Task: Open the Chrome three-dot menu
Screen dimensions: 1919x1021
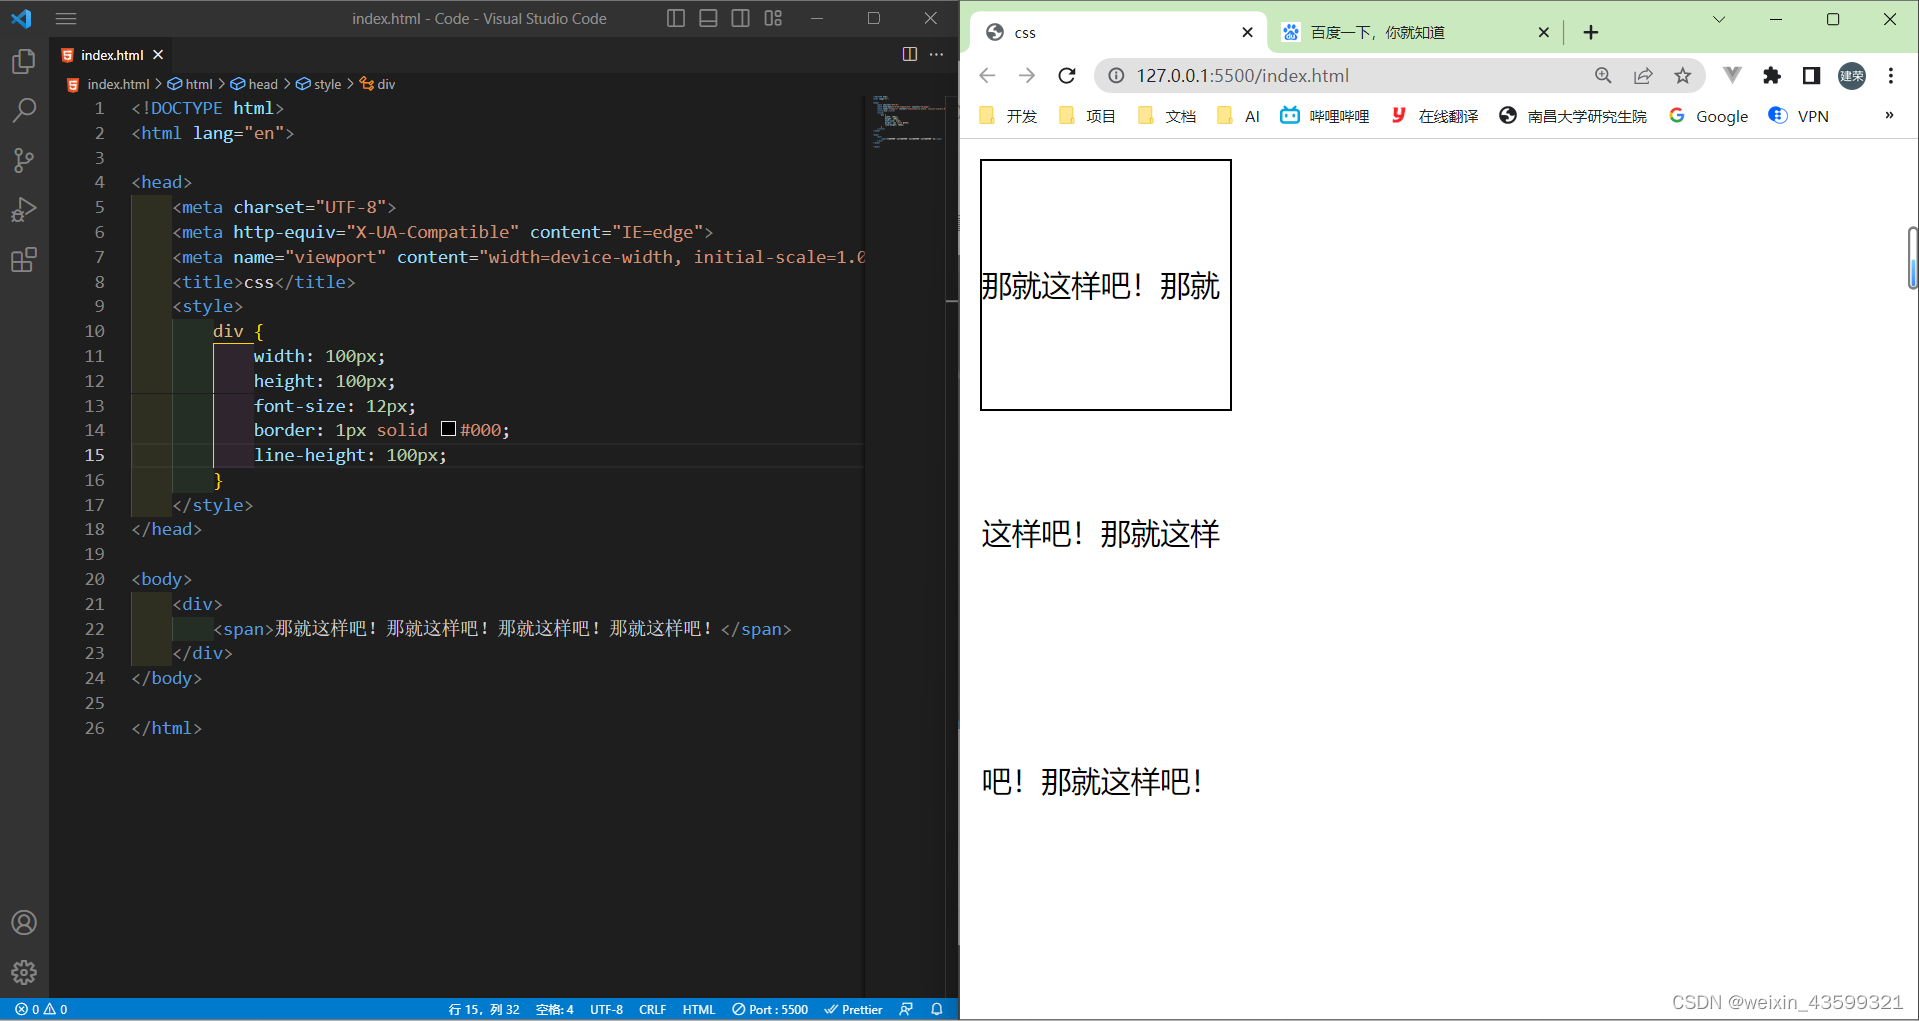Action: tap(1890, 75)
